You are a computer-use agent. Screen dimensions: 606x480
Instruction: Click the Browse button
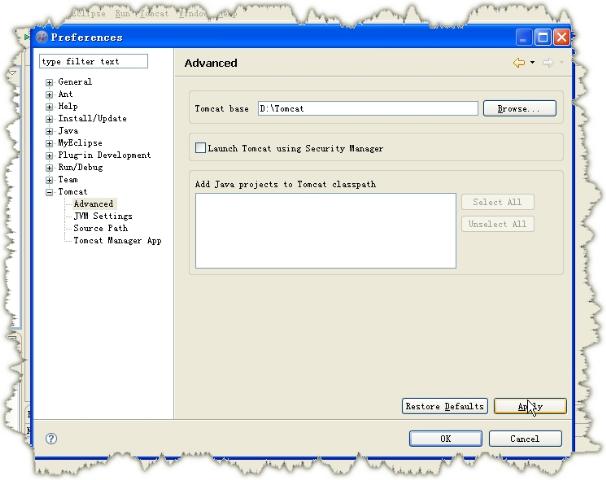coord(519,108)
